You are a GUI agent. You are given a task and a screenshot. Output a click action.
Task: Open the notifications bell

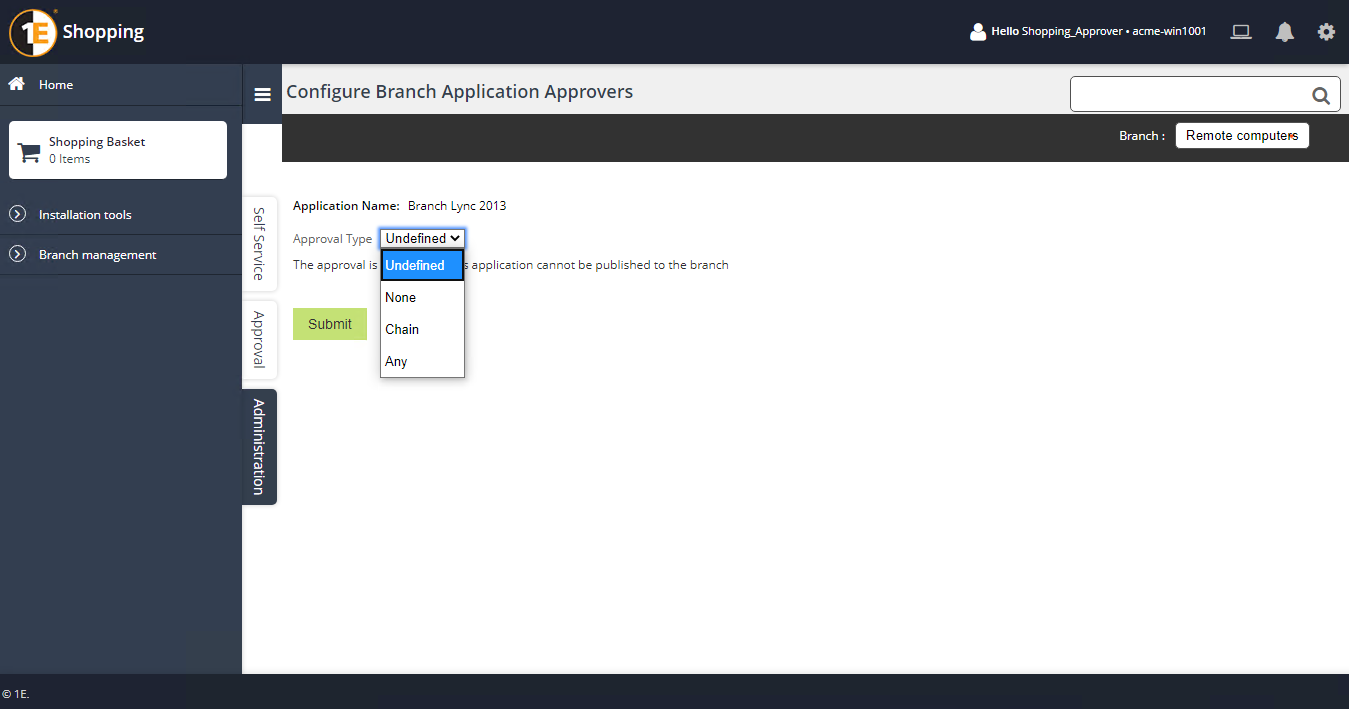point(1285,32)
